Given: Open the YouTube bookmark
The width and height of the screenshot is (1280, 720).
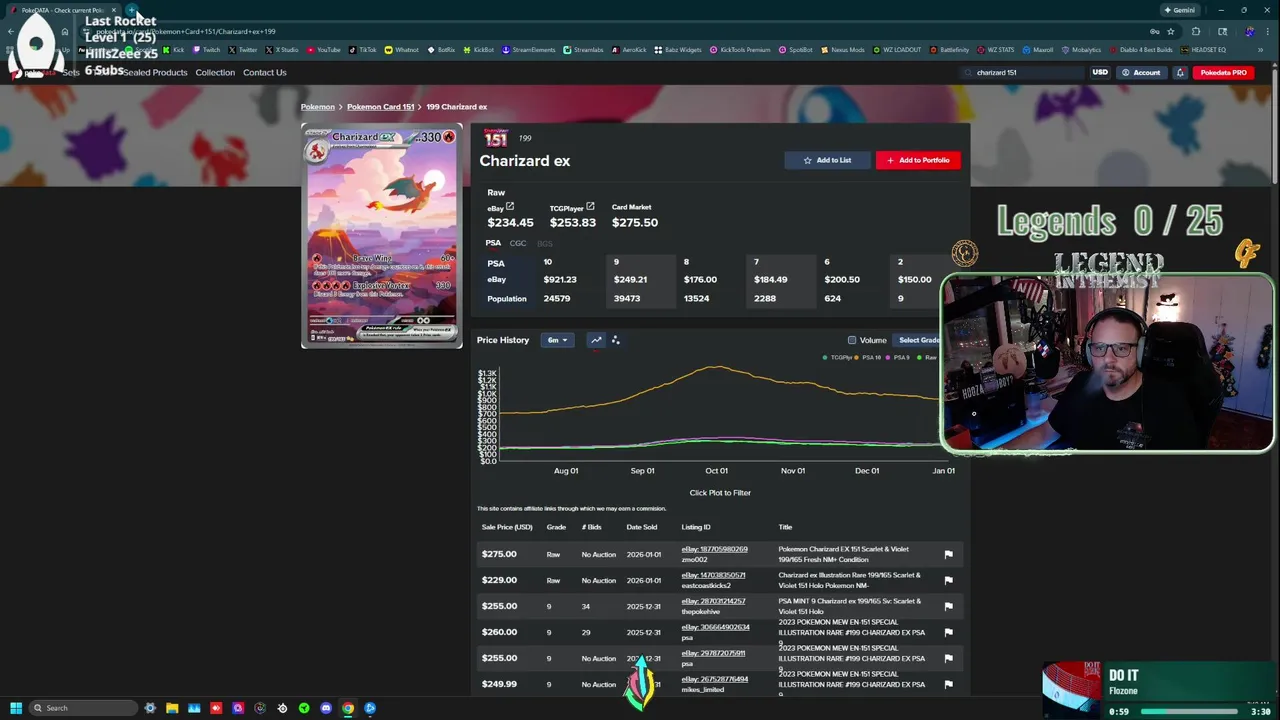Looking at the screenshot, I should 323,50.
